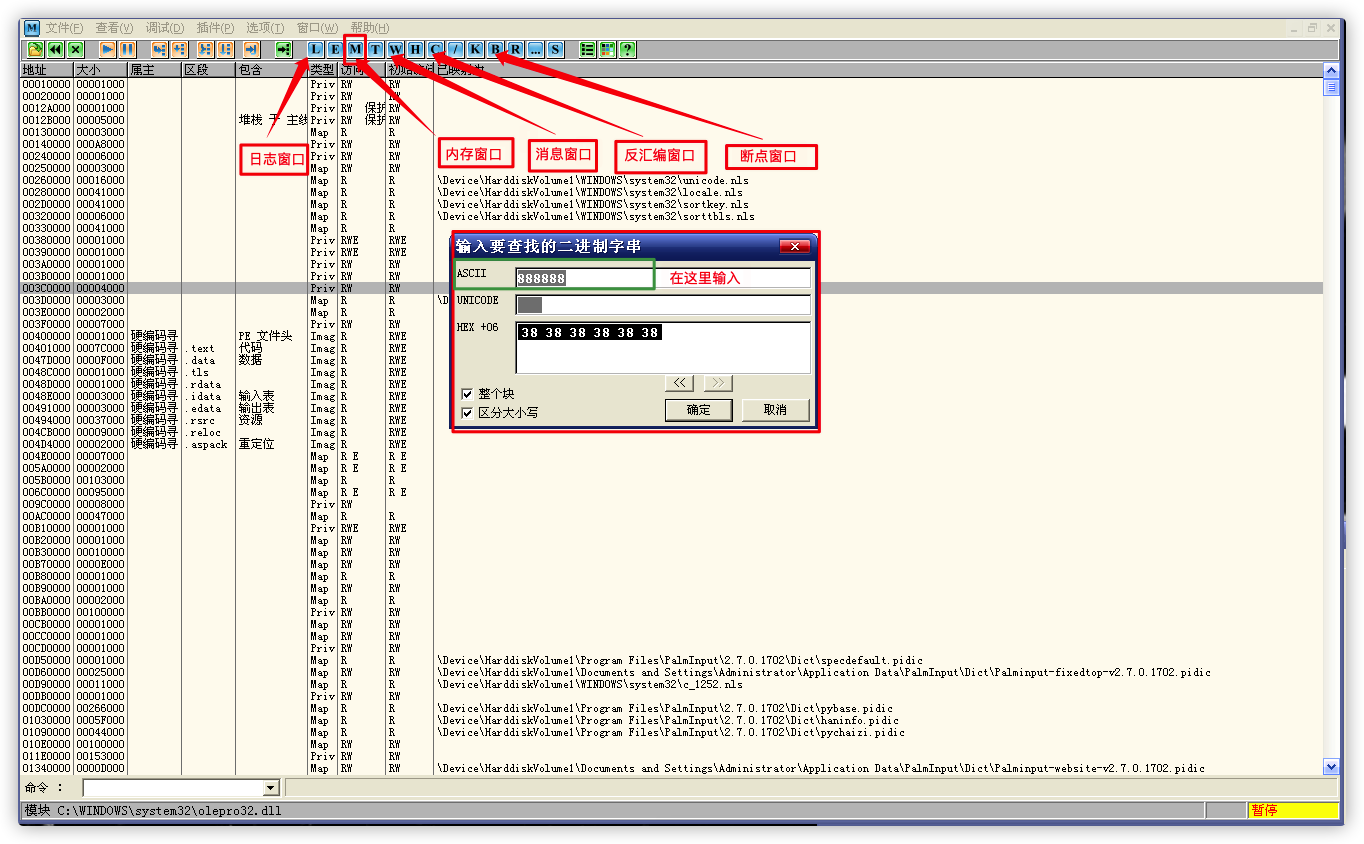Open the Threads (T) window
Image resolution: width=1364 pixels, height=844 pixels.
(x=375, y=49)
